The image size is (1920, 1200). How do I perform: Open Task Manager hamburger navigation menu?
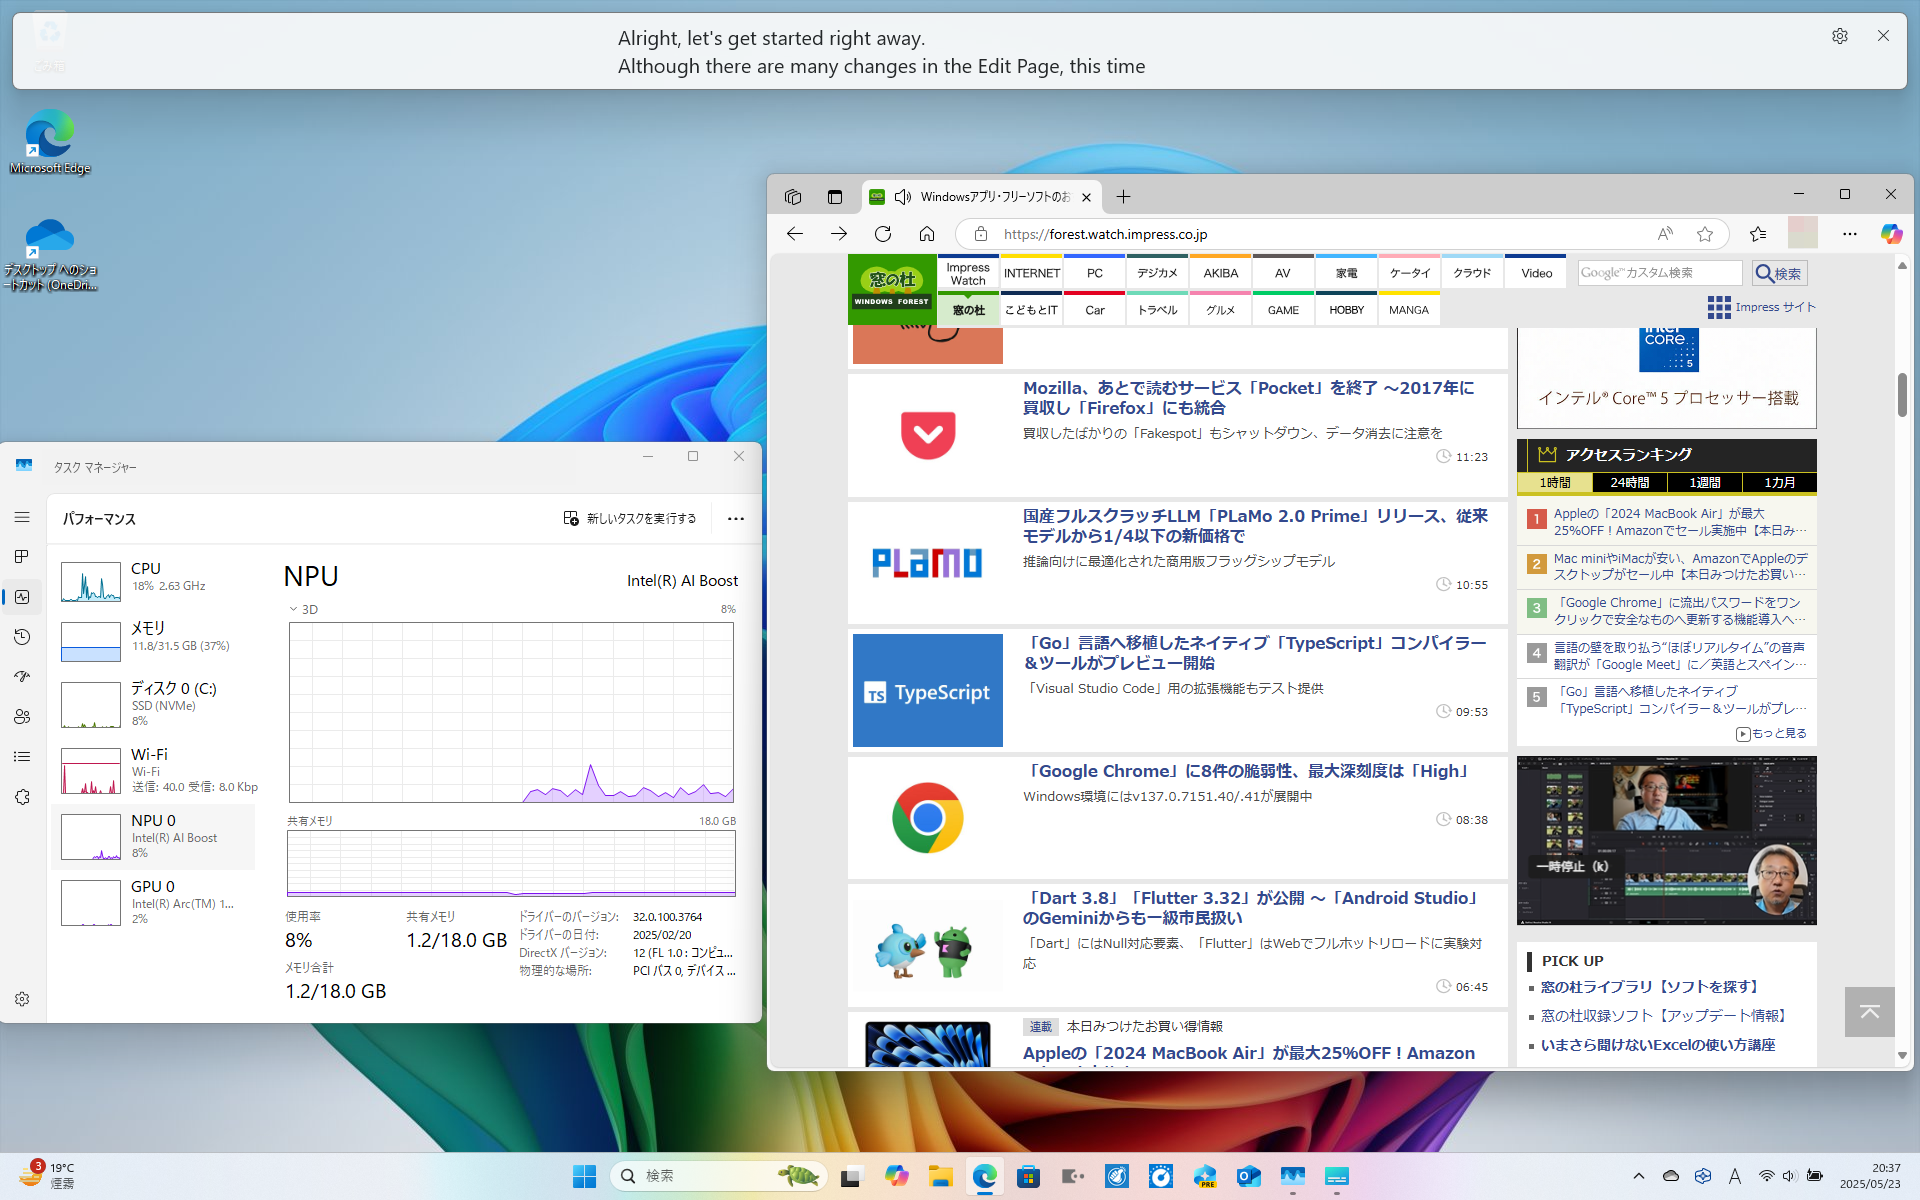point(22,517)
